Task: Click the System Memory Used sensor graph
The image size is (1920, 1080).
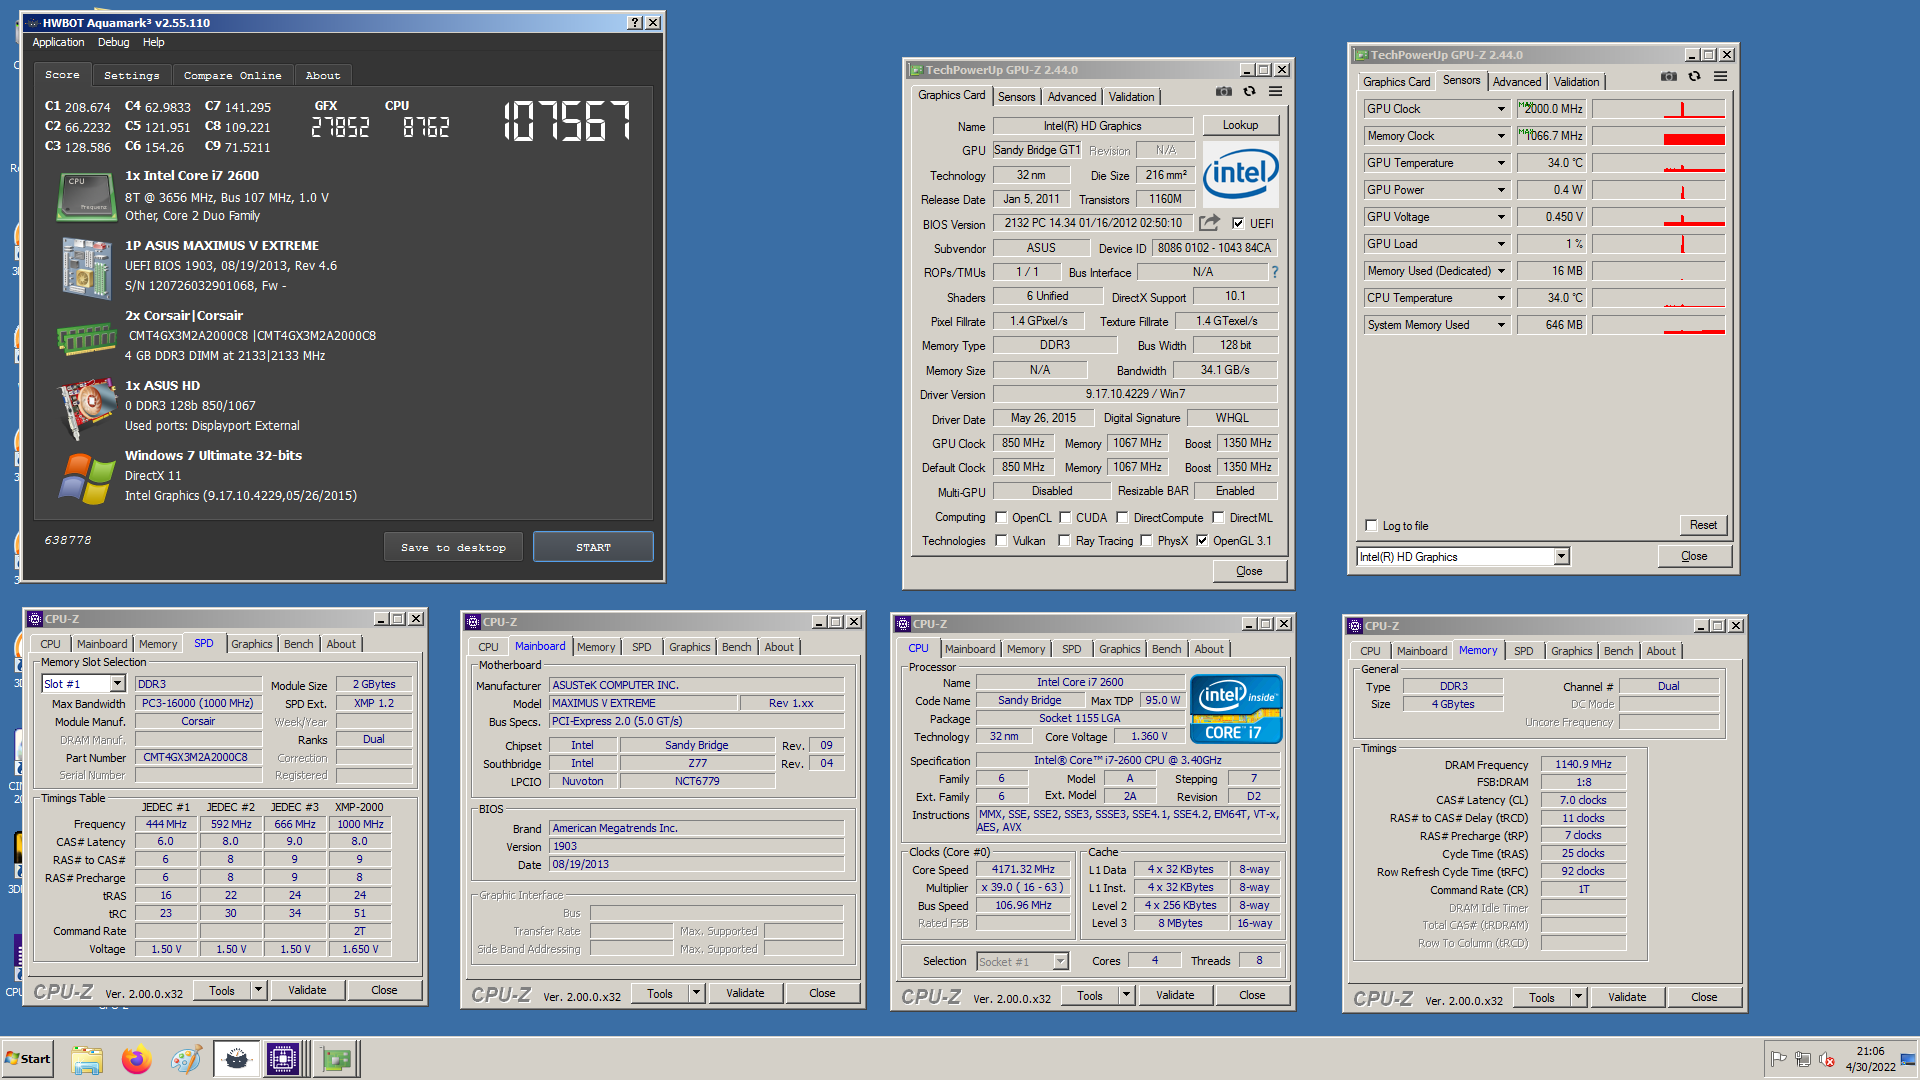Action: [1658, 325]
